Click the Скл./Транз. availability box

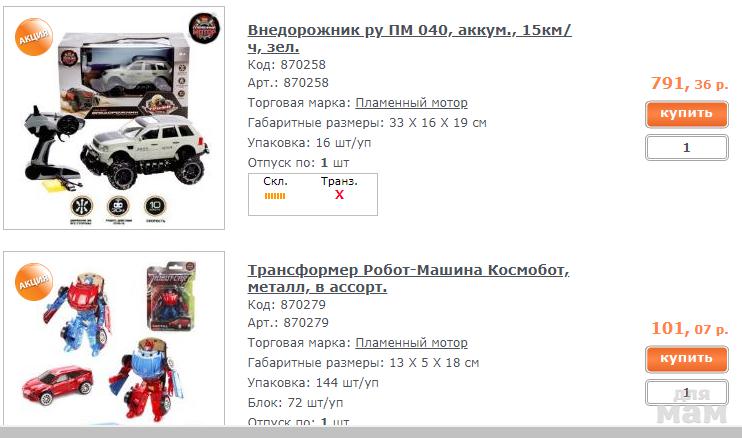click(x=313, y=194)
